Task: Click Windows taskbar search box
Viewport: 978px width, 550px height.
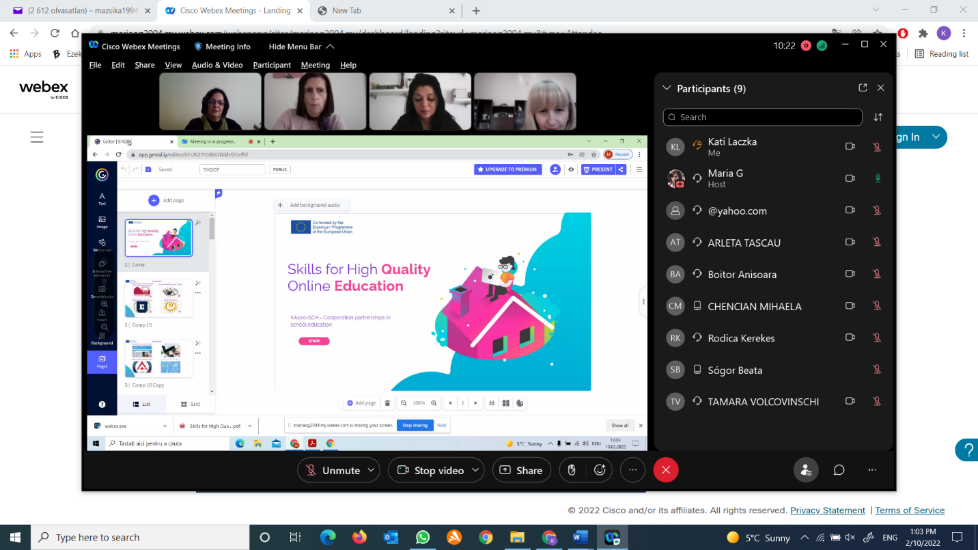Action: click(140, 537)
